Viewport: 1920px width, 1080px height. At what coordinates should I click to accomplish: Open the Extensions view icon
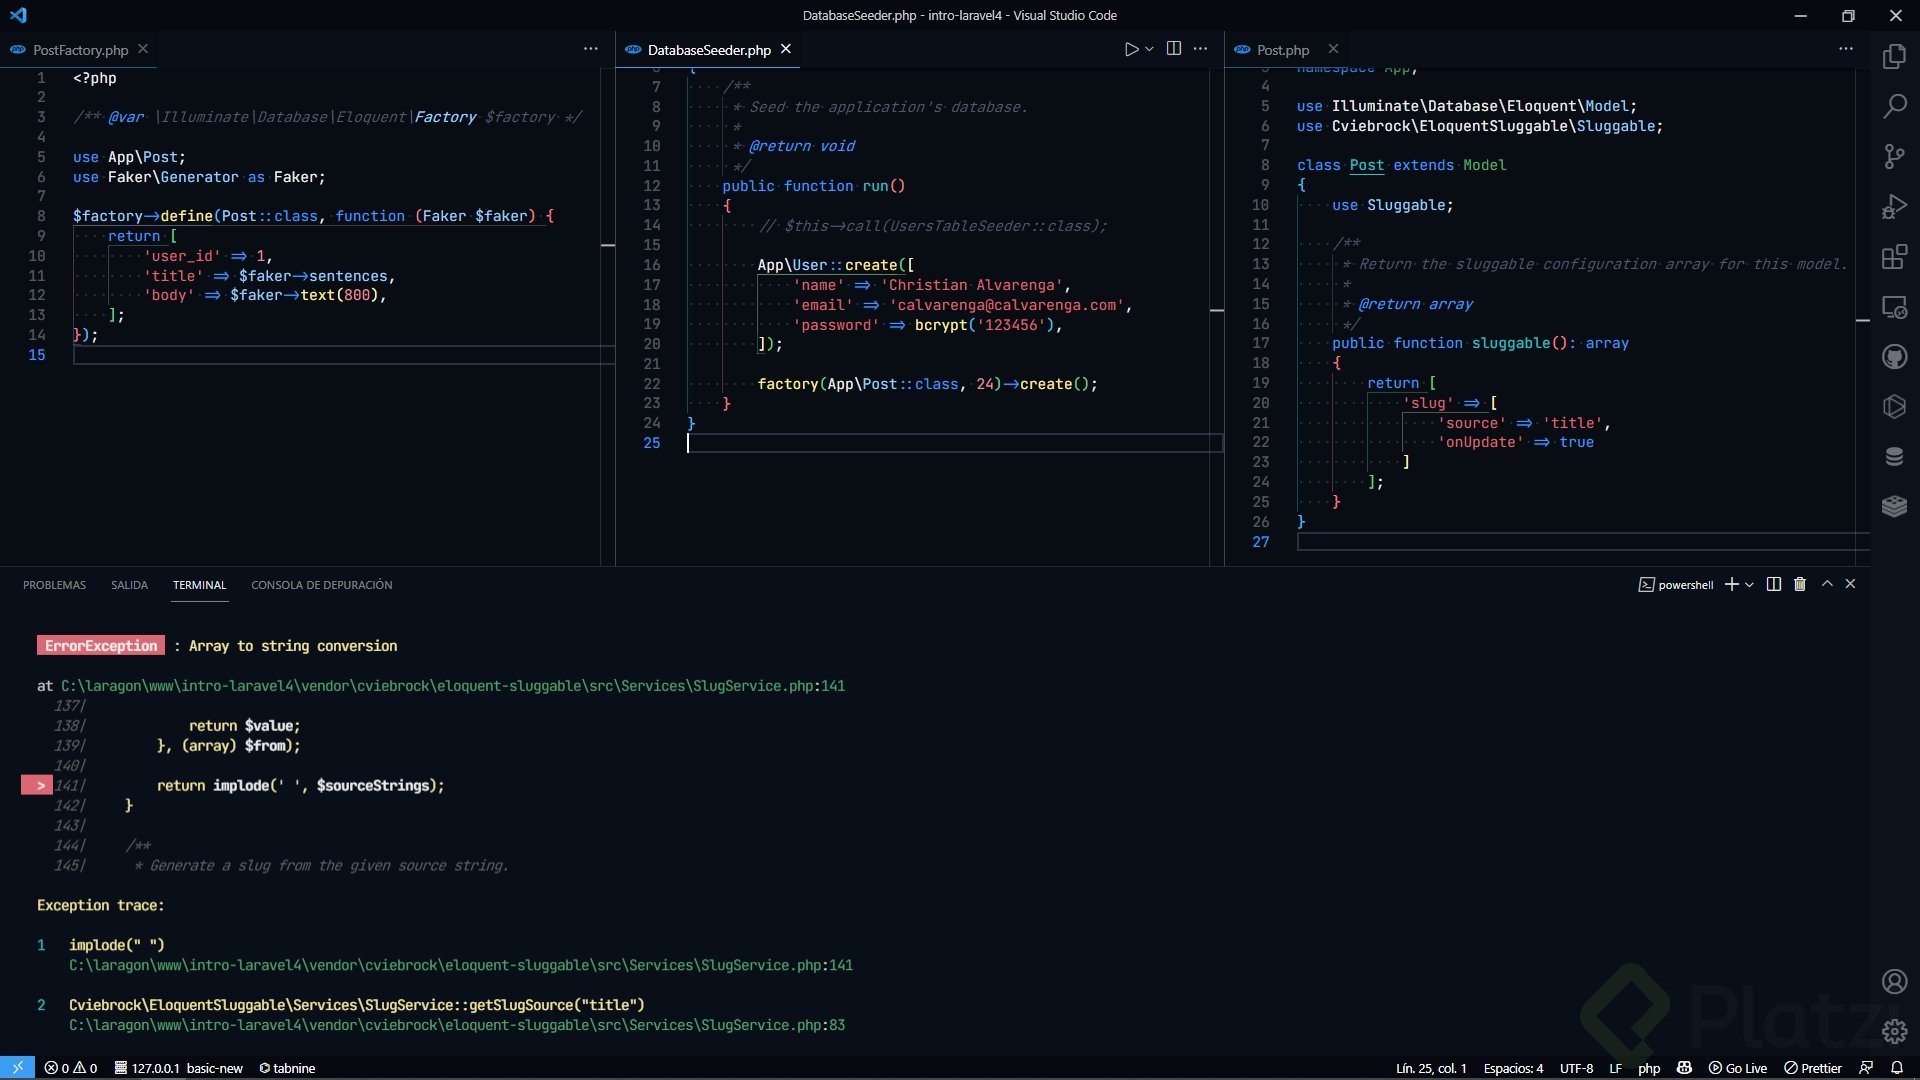coord(1894,257)
